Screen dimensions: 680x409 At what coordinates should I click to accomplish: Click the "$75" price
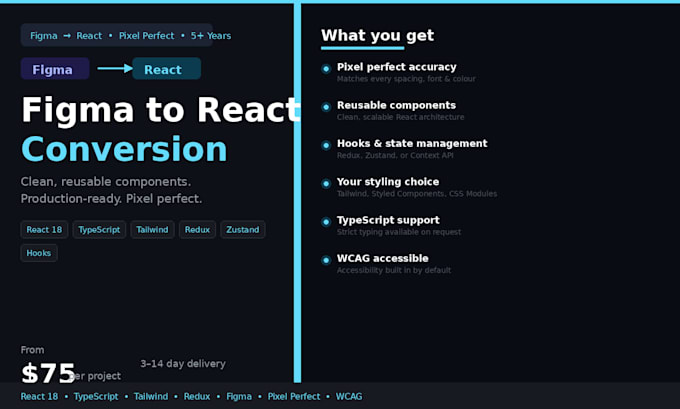point(48,373)
